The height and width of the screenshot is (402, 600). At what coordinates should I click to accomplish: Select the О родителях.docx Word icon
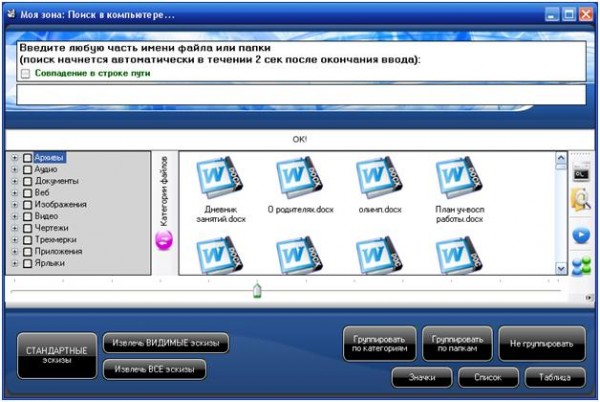click(x=300, y=177)
